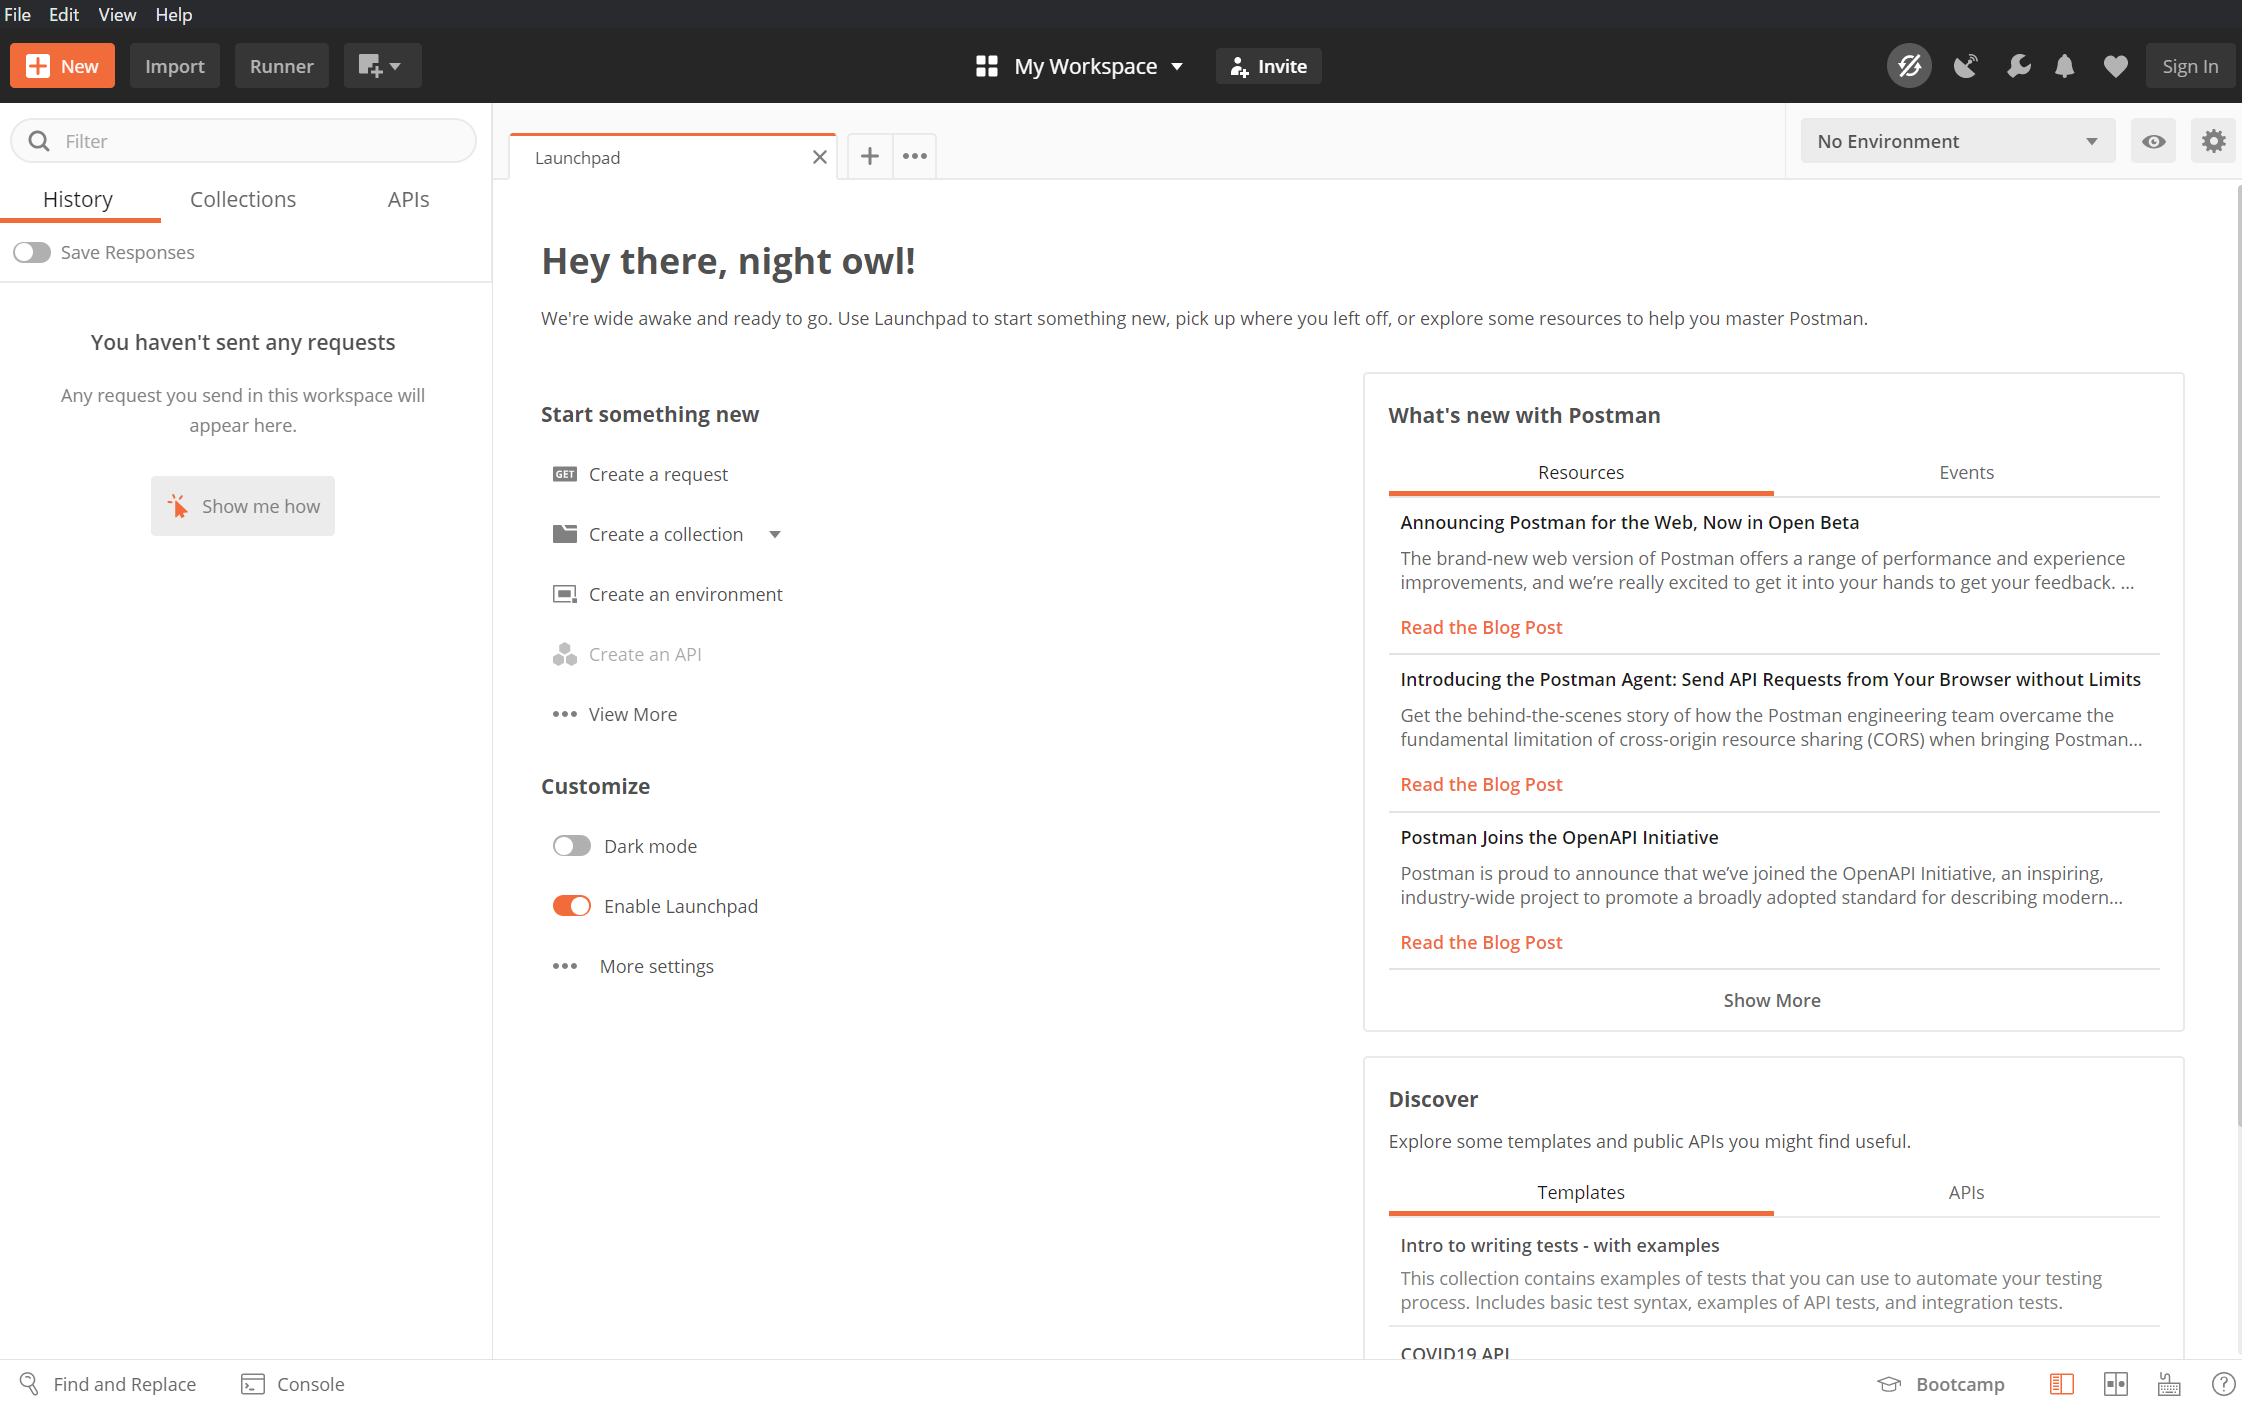Image resolution: width=2242 pixels, height=1404 pixels.
Task: Disable the Enable Launchpad toggle
Action: (572, 906)
